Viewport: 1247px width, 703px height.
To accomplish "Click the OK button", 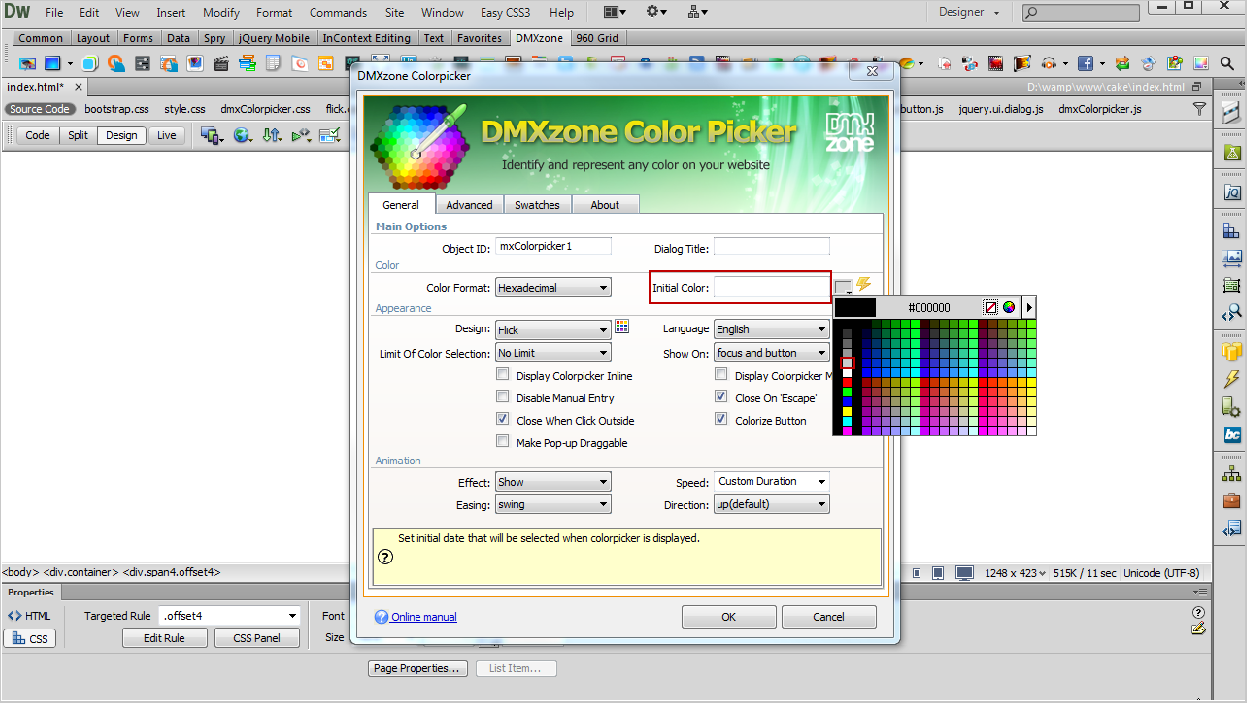I will click(x=729, y=617).
